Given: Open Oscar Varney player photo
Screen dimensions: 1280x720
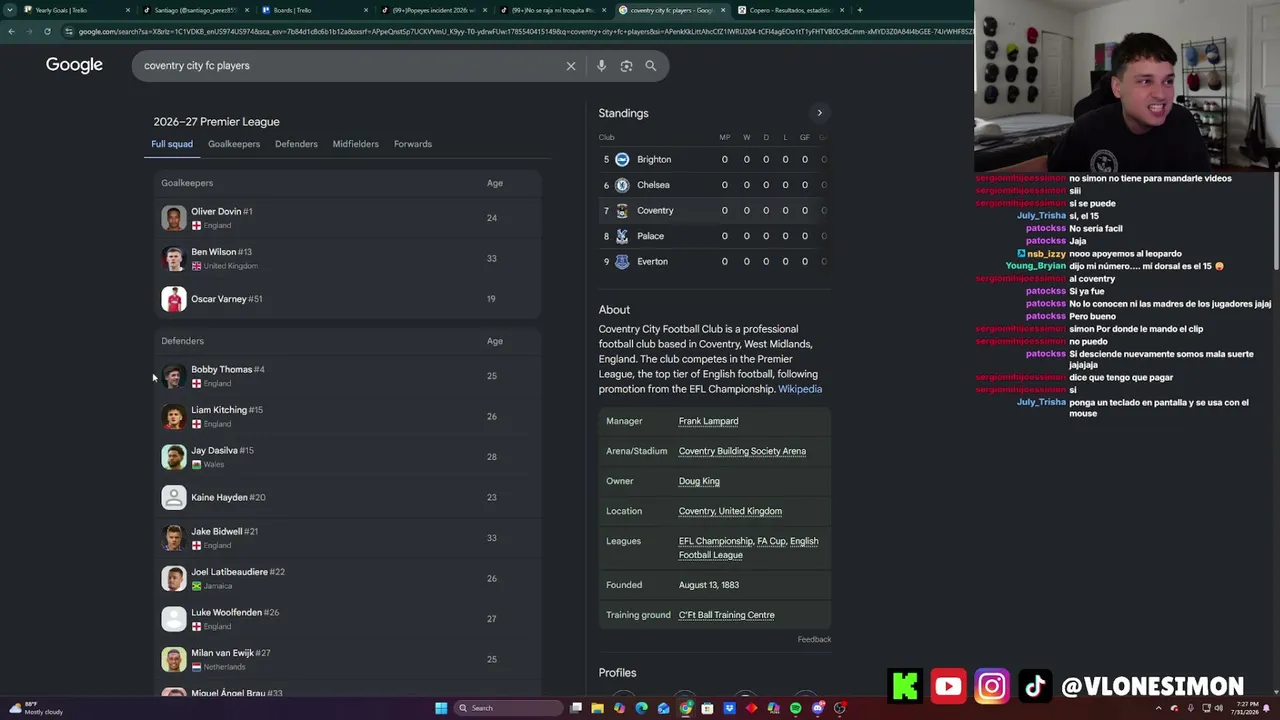Looking at the screenshot, I should 174,299.
